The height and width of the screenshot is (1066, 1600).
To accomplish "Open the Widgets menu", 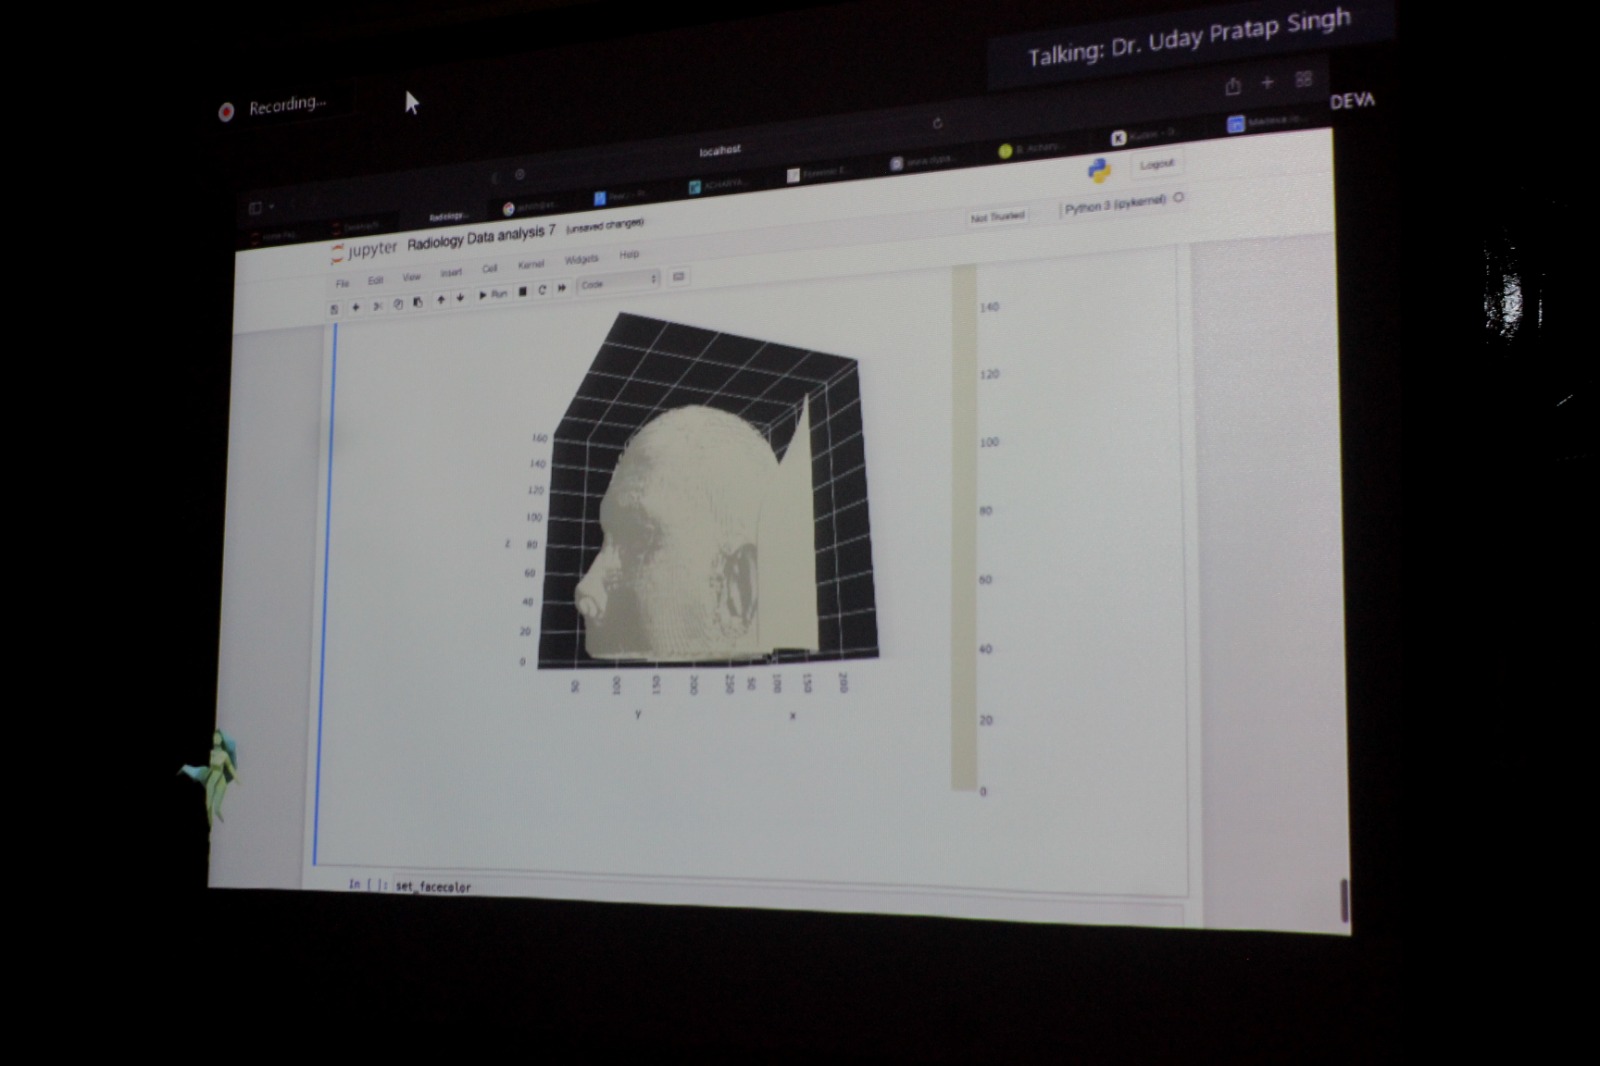I will [581, 260].
